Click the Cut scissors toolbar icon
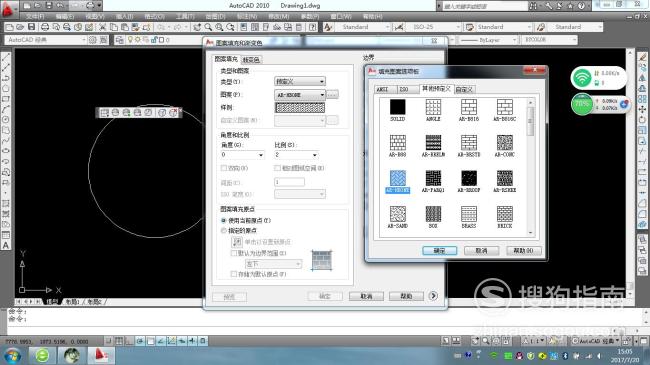 pyautogui.click(x=102, y=27)
